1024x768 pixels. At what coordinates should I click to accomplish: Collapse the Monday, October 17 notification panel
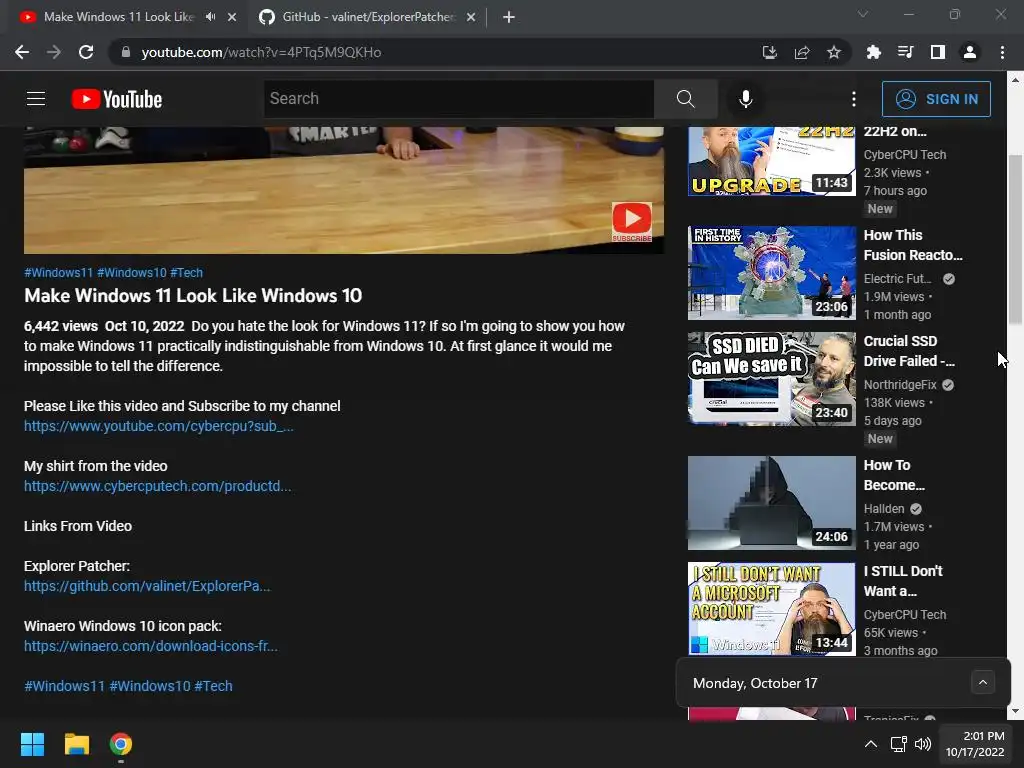pos(983,682)
